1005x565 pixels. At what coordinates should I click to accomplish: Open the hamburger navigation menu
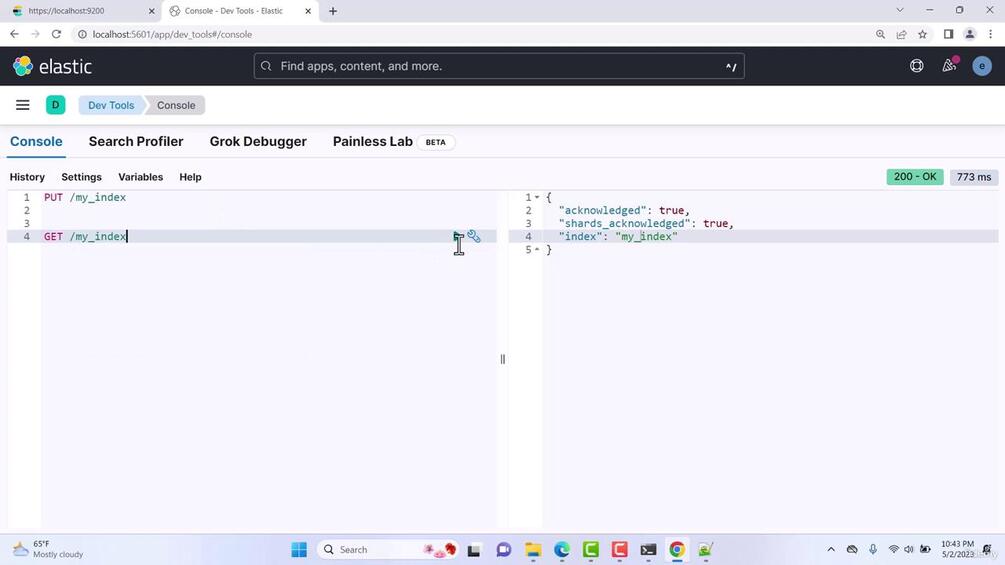coord(22,105)
